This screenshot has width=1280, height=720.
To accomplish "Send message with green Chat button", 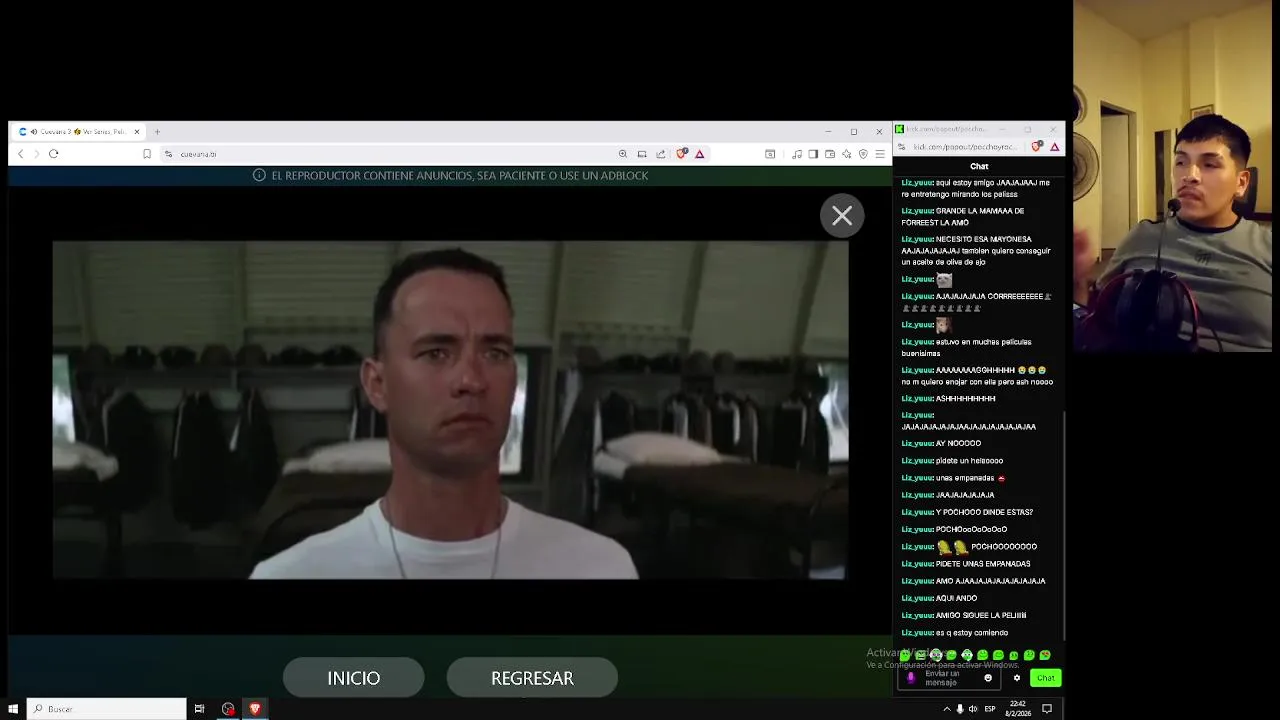I will click(x=1045, y=678).
